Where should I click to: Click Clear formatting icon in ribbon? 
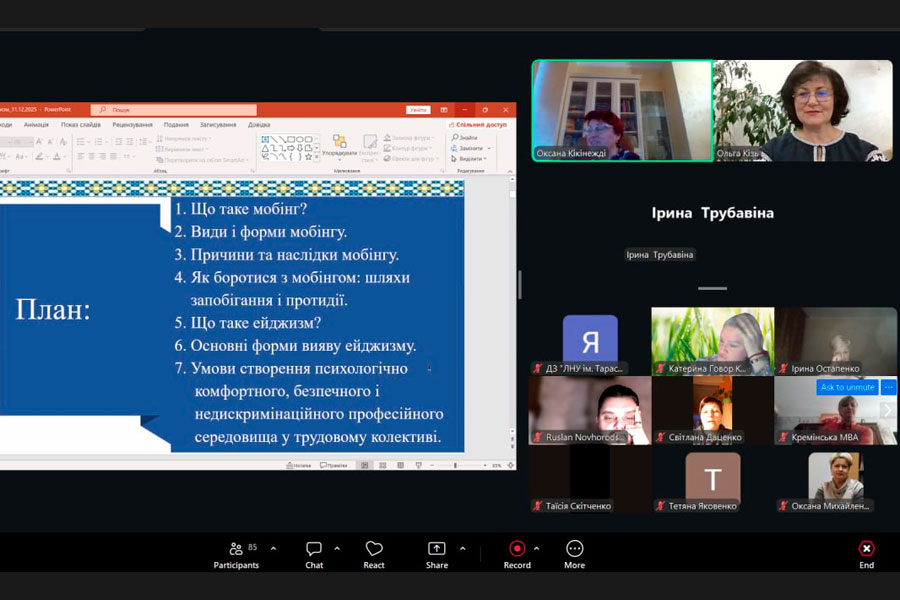(63, 141)
